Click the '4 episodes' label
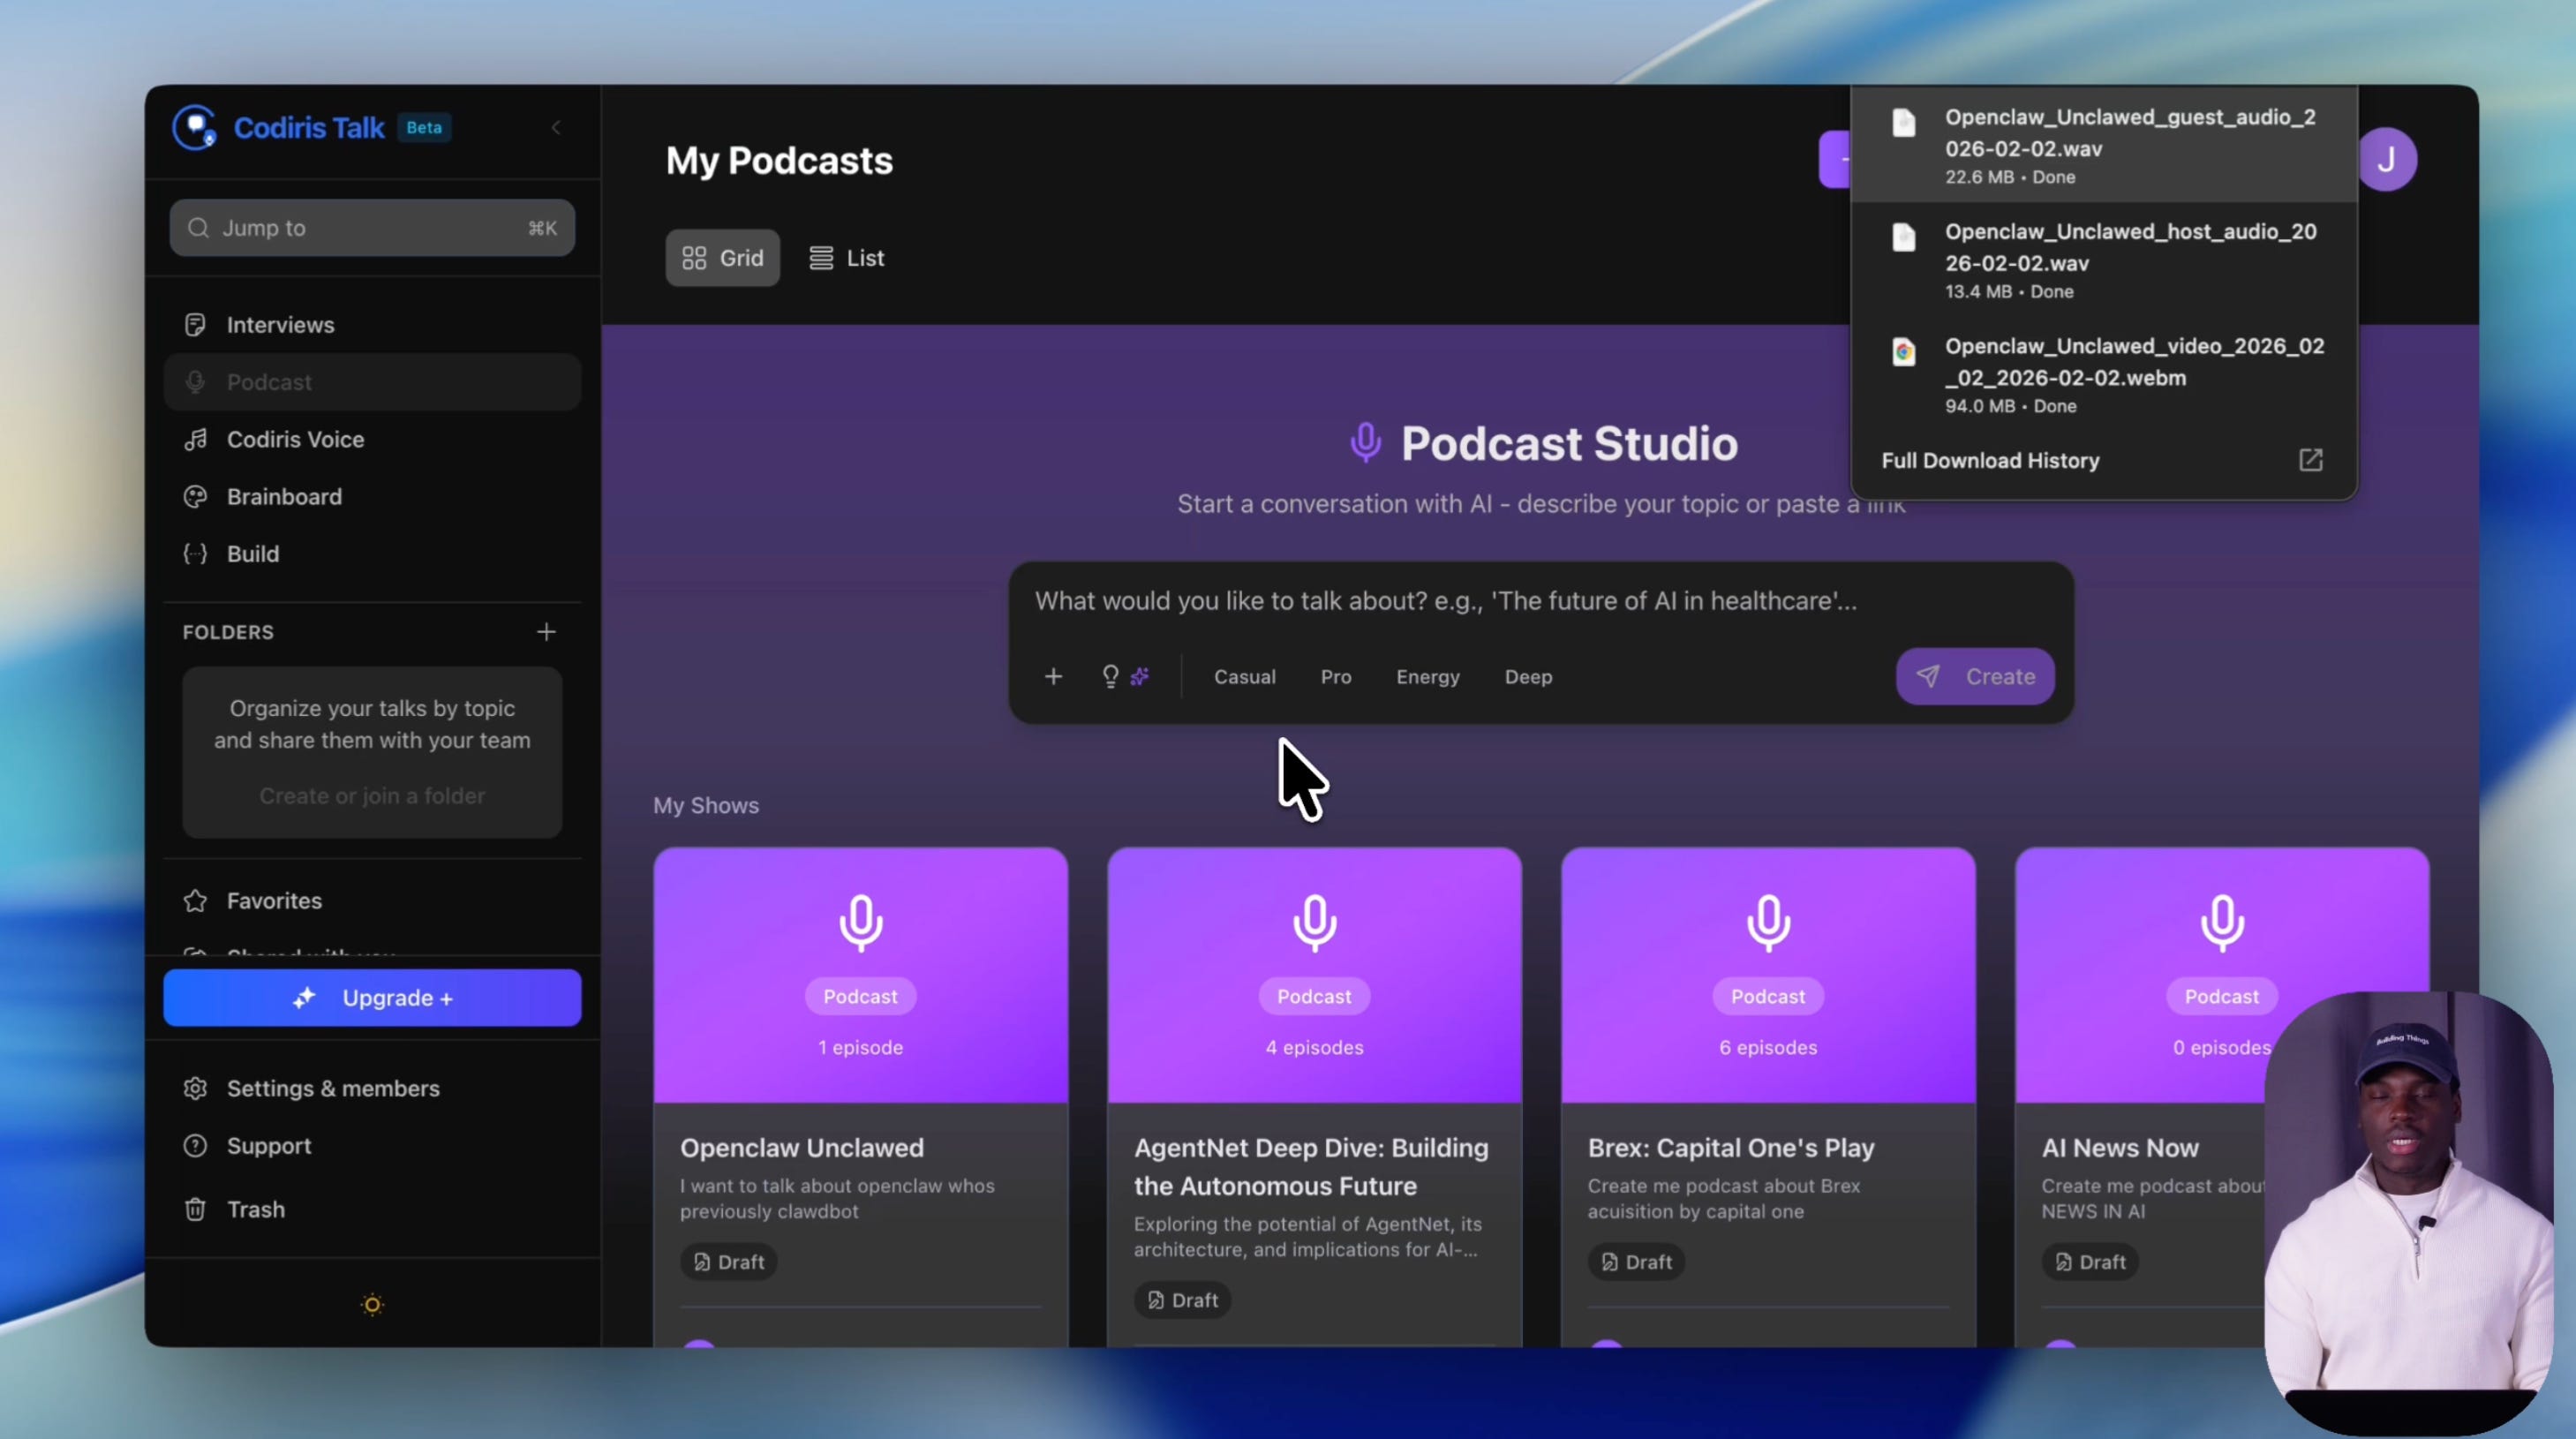Viewport: 2576px width, 1439px height. click(x=1315, y=1048)
